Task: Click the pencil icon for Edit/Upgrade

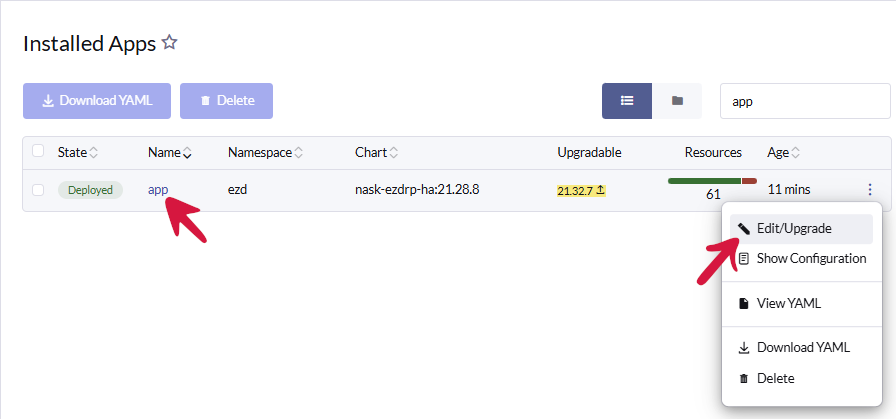Action: pos(743,228)
